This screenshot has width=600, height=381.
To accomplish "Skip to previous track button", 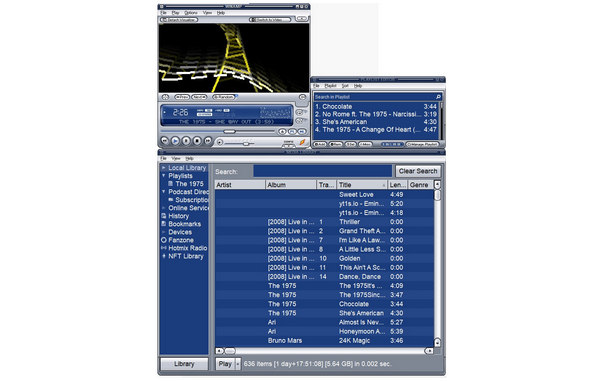I will pos(165,141).
